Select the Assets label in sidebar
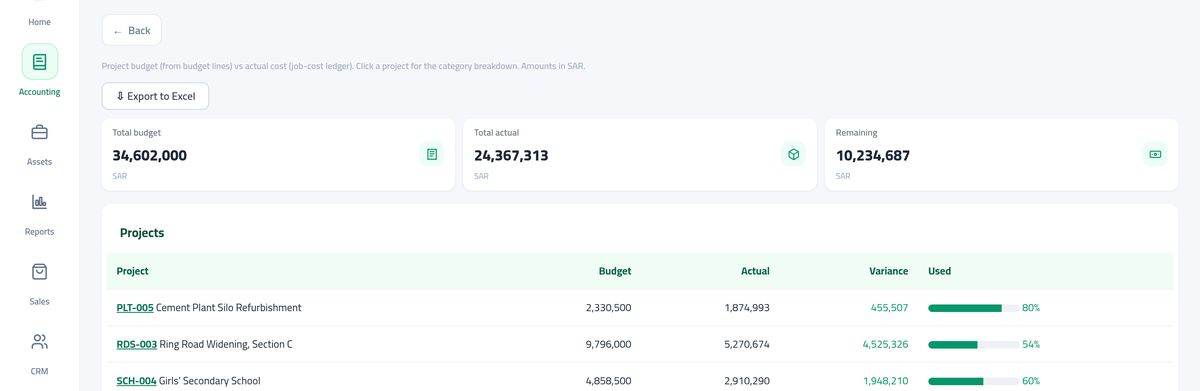The width and height of the screenshot is (1200, 391). coord(40,162)
